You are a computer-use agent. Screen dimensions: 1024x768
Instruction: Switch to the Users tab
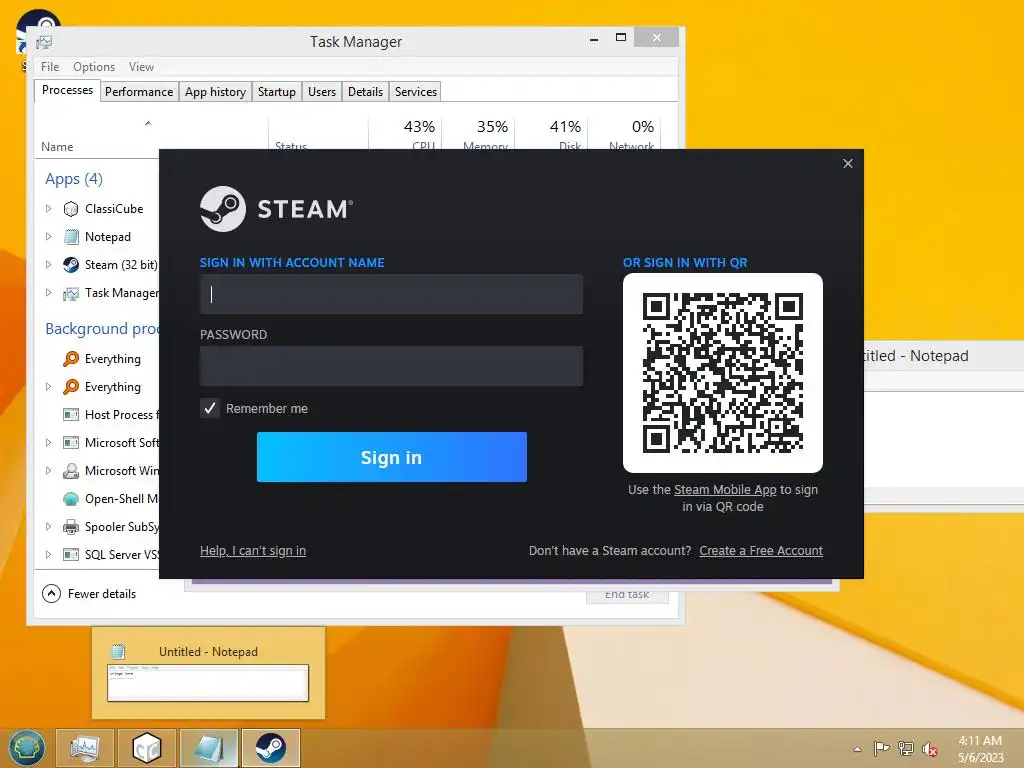click(x=322, y=92)
